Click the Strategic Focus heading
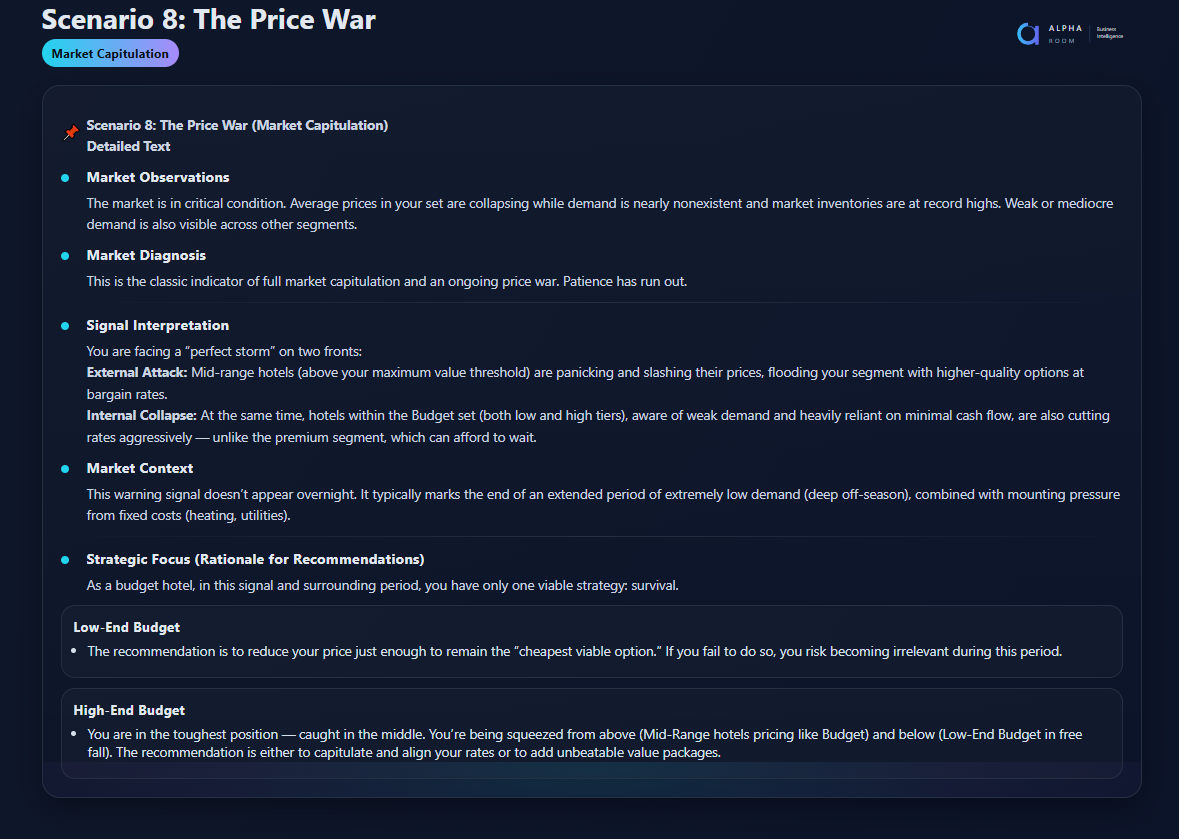This screenshot has width=1179, height=839. coord(255,560)
